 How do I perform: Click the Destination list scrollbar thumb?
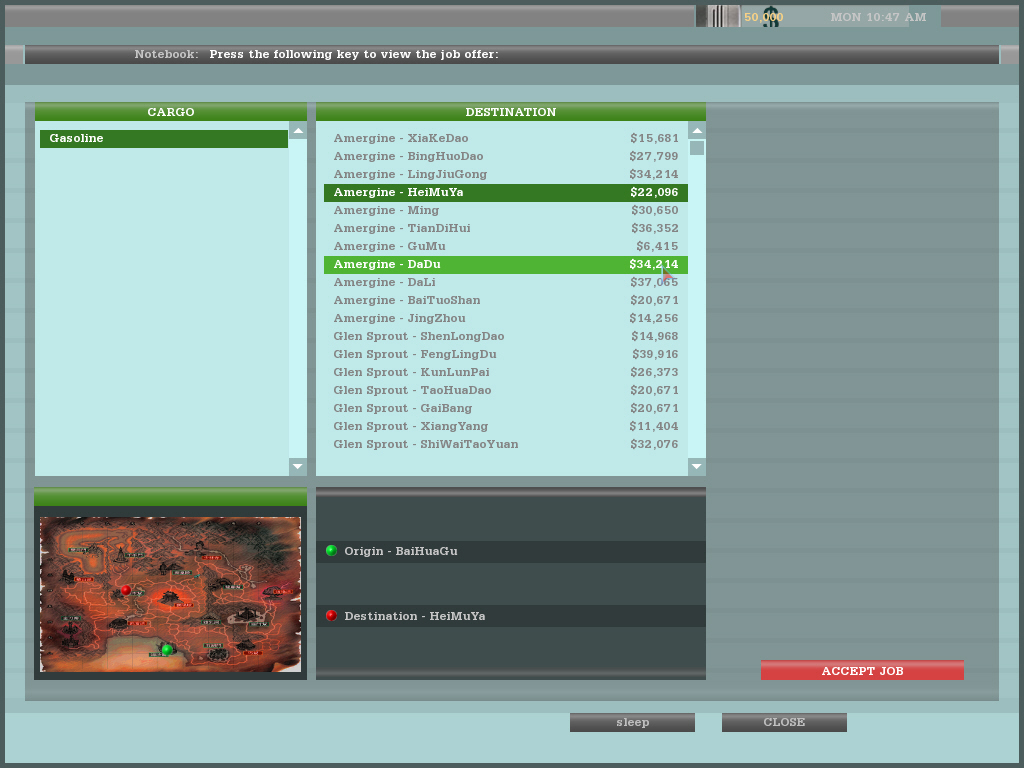point(697,148)
